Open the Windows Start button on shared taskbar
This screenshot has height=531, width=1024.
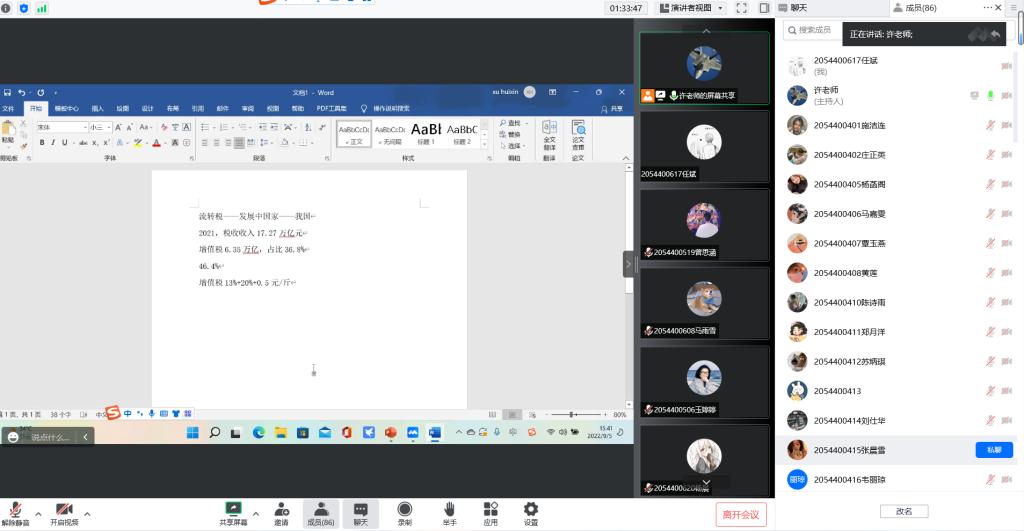pyautogui.click(x=193, y=432)
